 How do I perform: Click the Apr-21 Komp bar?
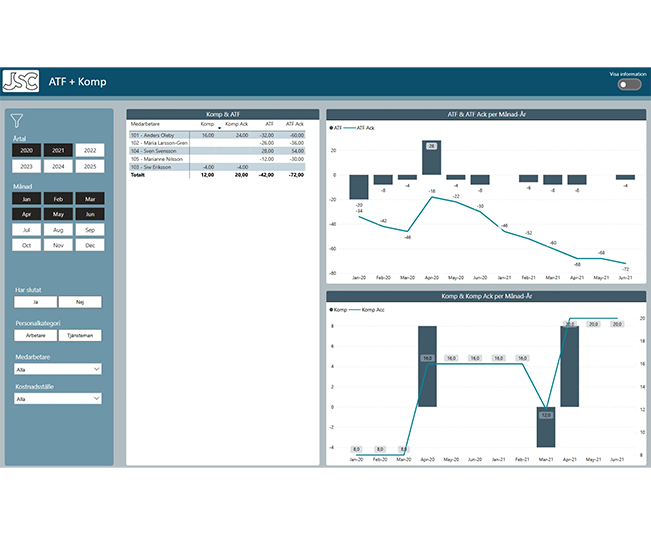point(570,366)
